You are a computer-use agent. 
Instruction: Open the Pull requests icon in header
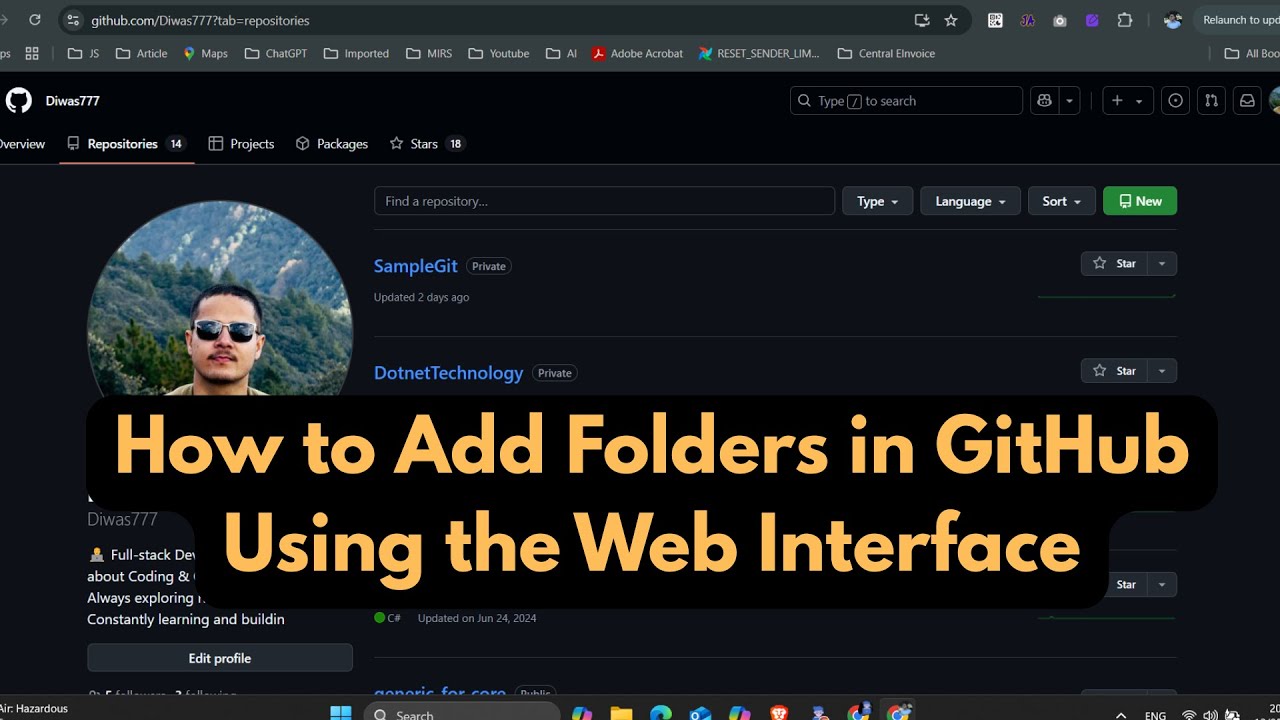click(1211, 100)
